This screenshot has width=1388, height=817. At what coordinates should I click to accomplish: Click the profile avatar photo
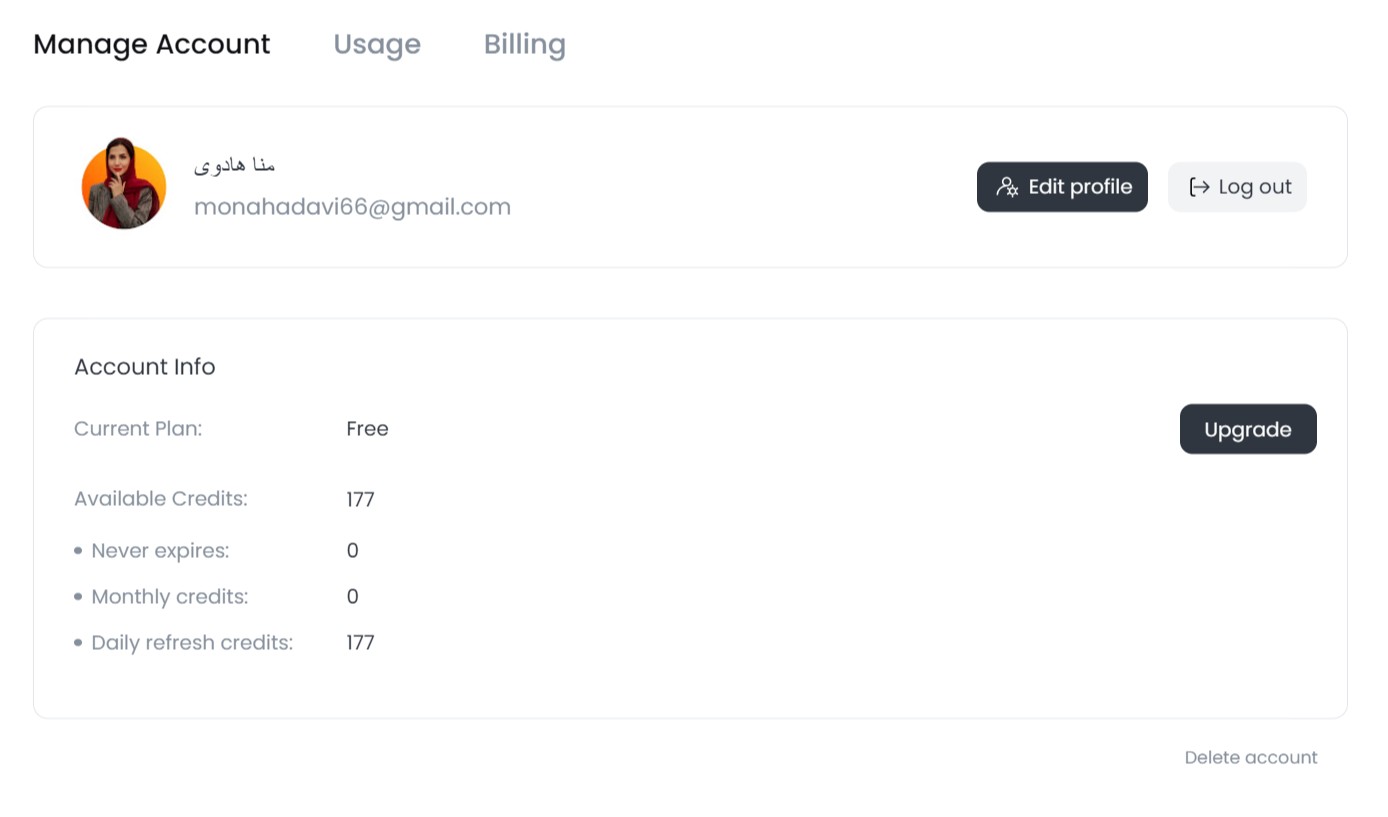click(124, 185)
